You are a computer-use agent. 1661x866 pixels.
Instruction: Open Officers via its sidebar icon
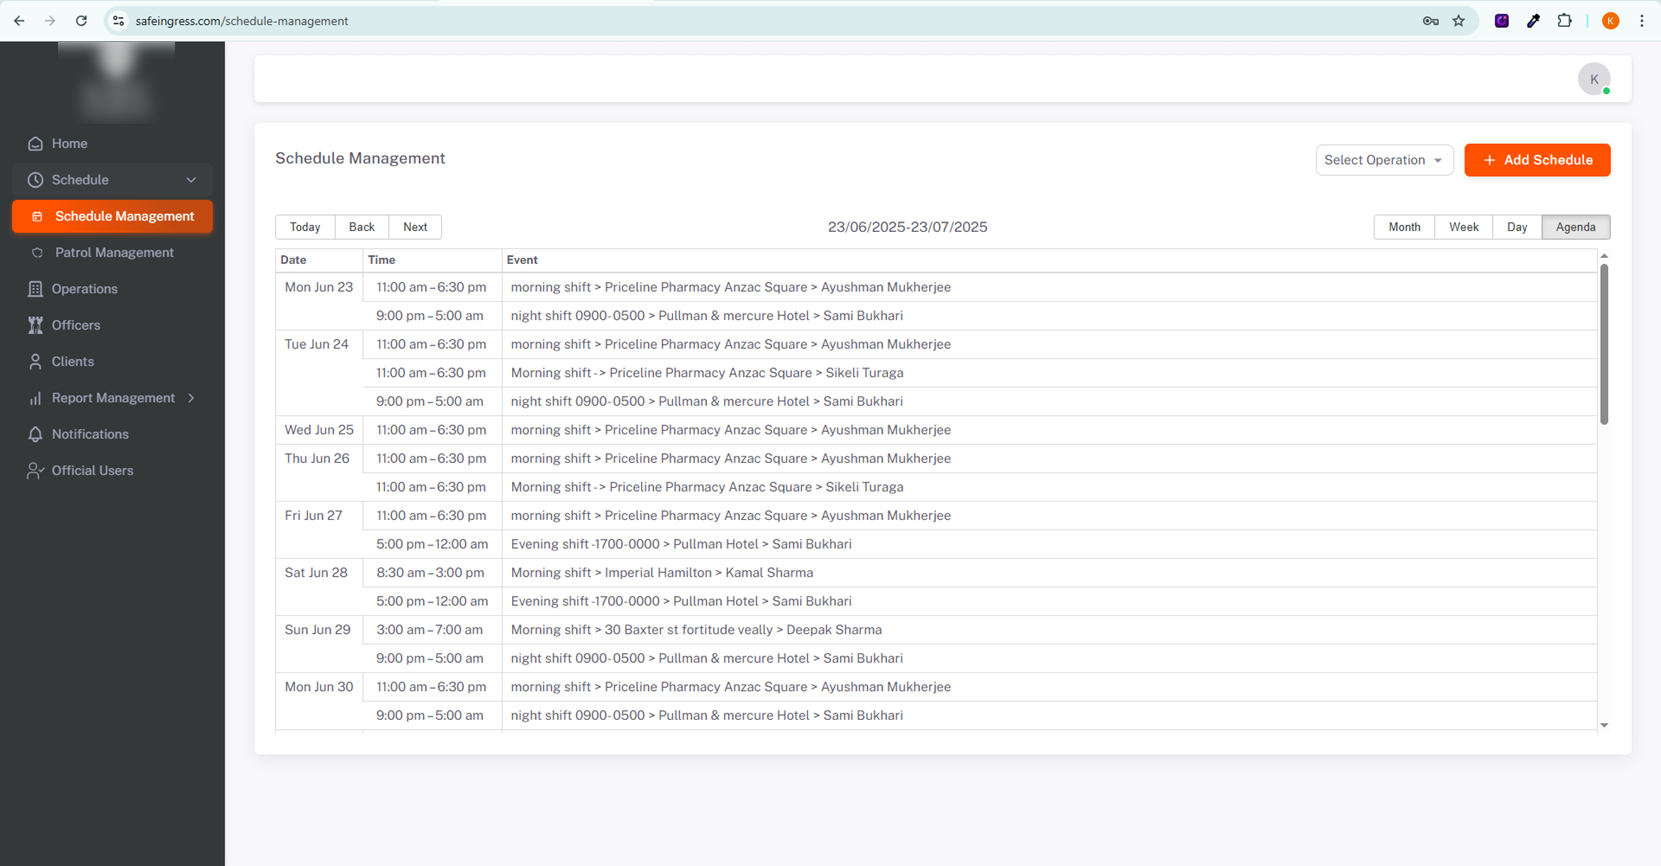[36, 325]
